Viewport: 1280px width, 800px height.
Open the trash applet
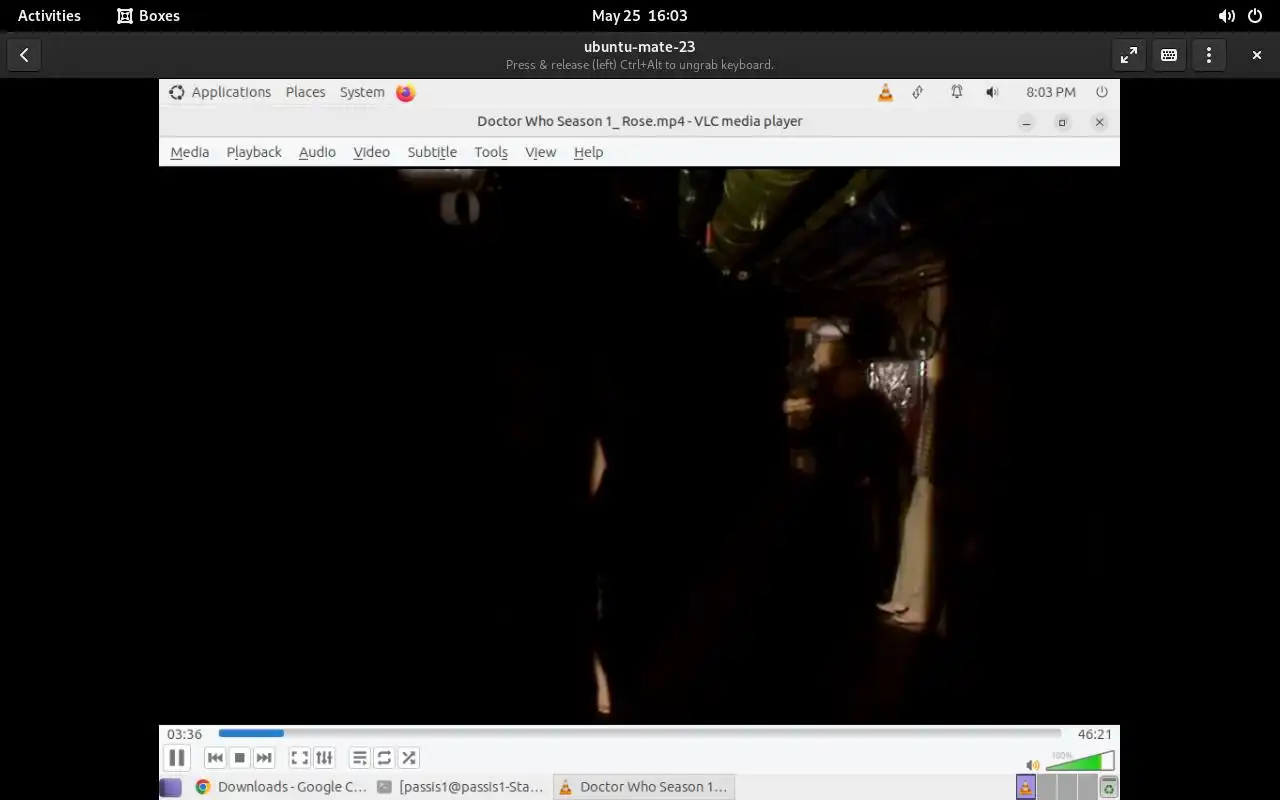coord(1109,787)
